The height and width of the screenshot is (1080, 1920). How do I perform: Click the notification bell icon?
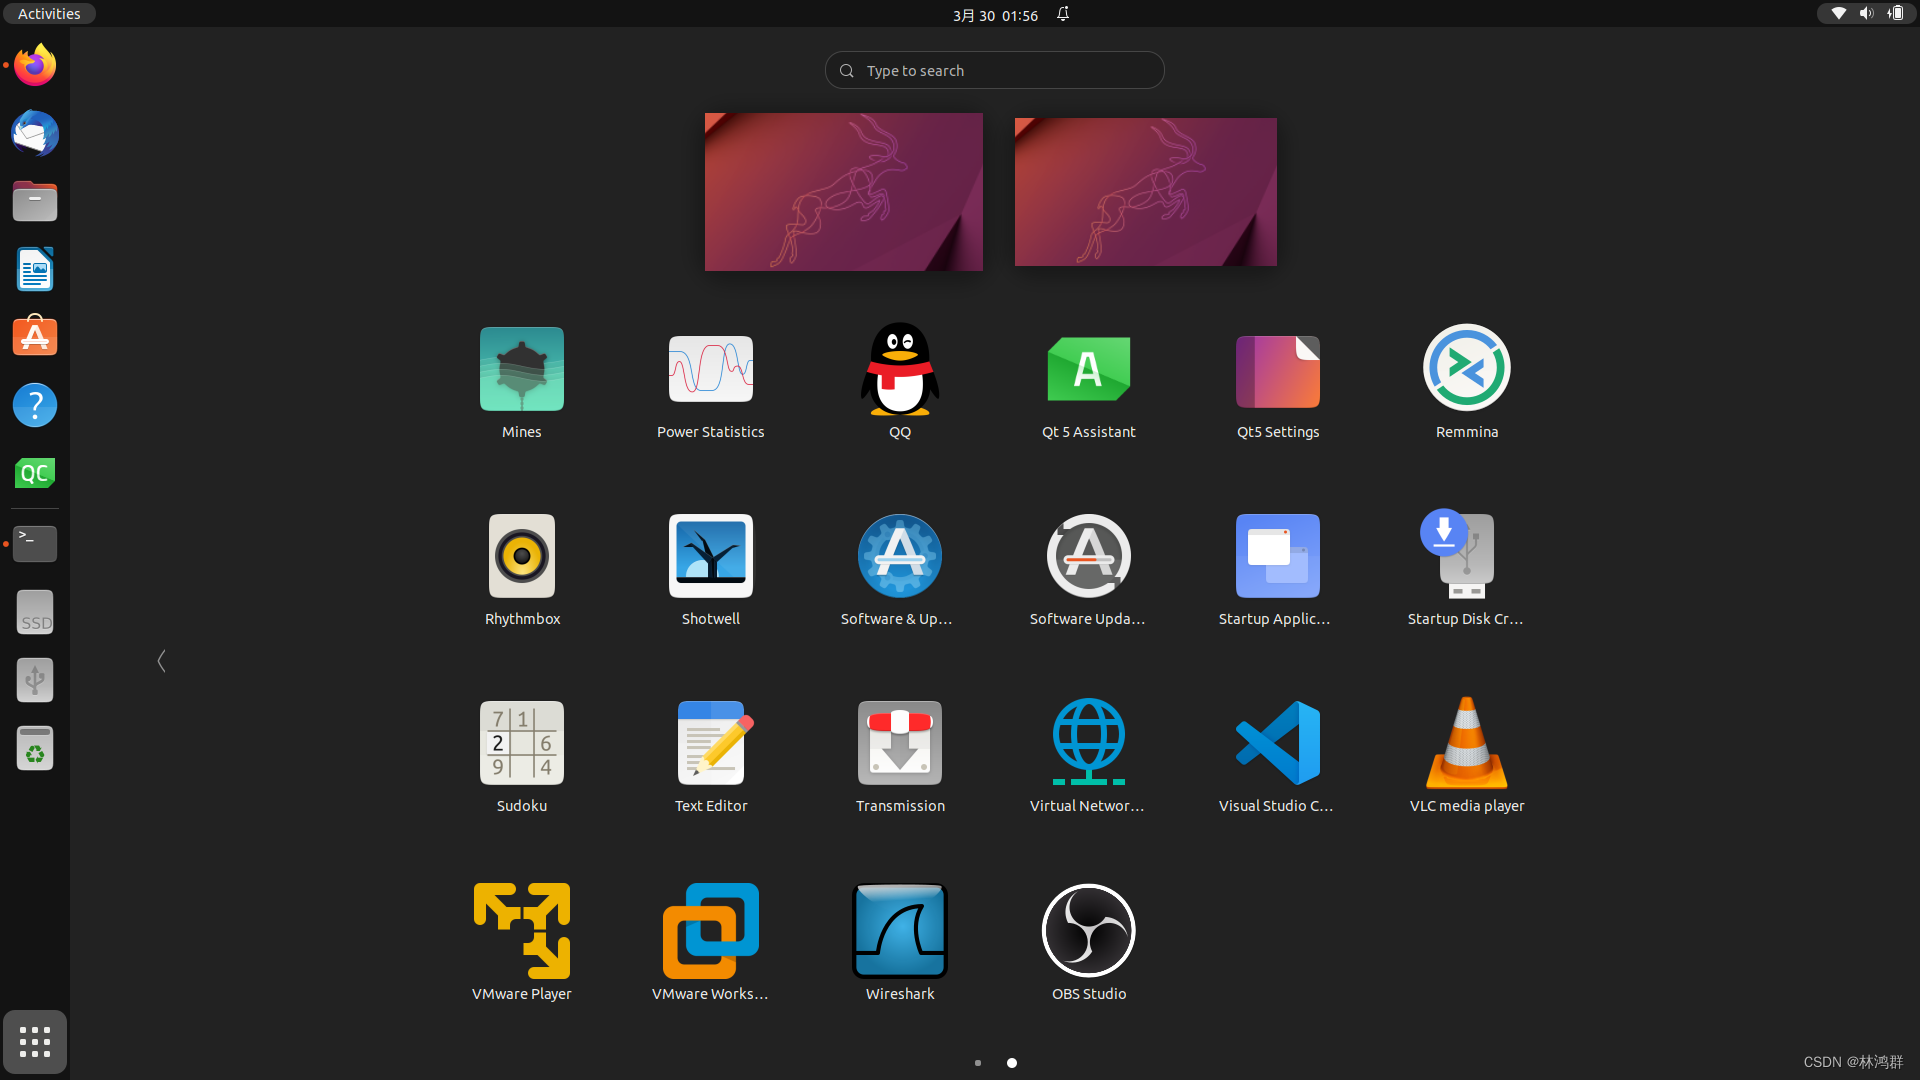[x=1063, y=14]
